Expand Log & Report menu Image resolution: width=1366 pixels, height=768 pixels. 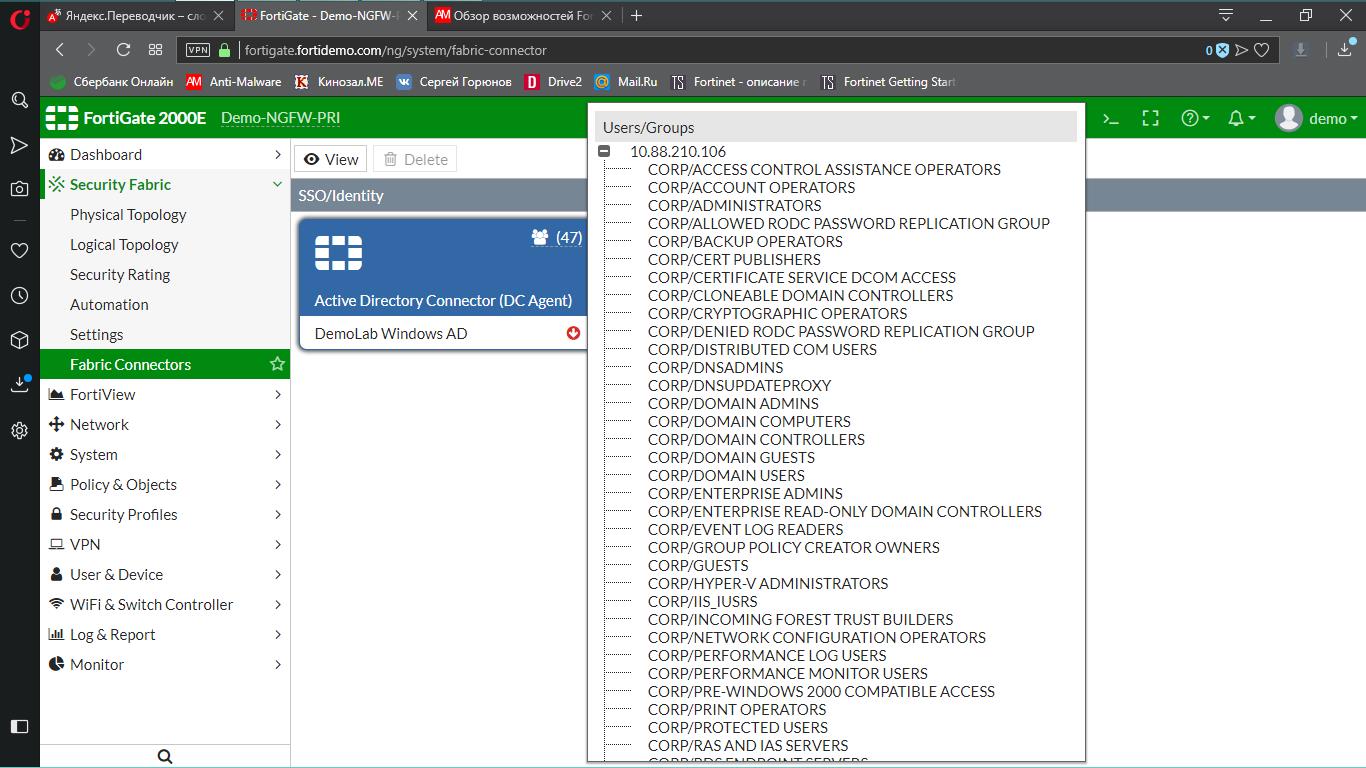coord(165,634)
